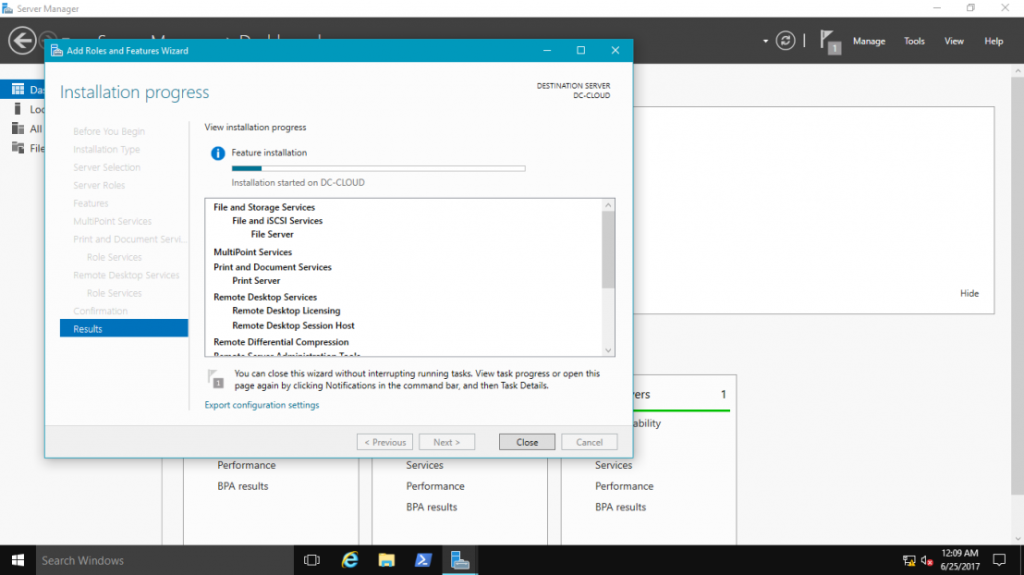This screenshot has width=1024, height=575.
Task: Open the dropdown arrow beside refresh icon
Action: [765, 41]
